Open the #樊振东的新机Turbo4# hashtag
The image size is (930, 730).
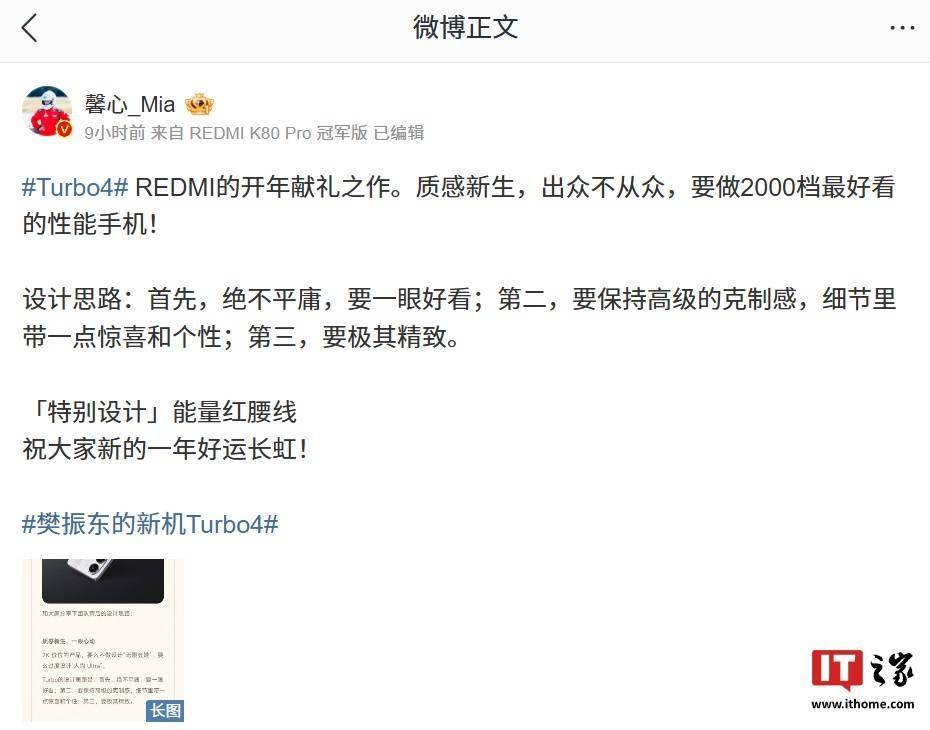(x=150, y=524)
